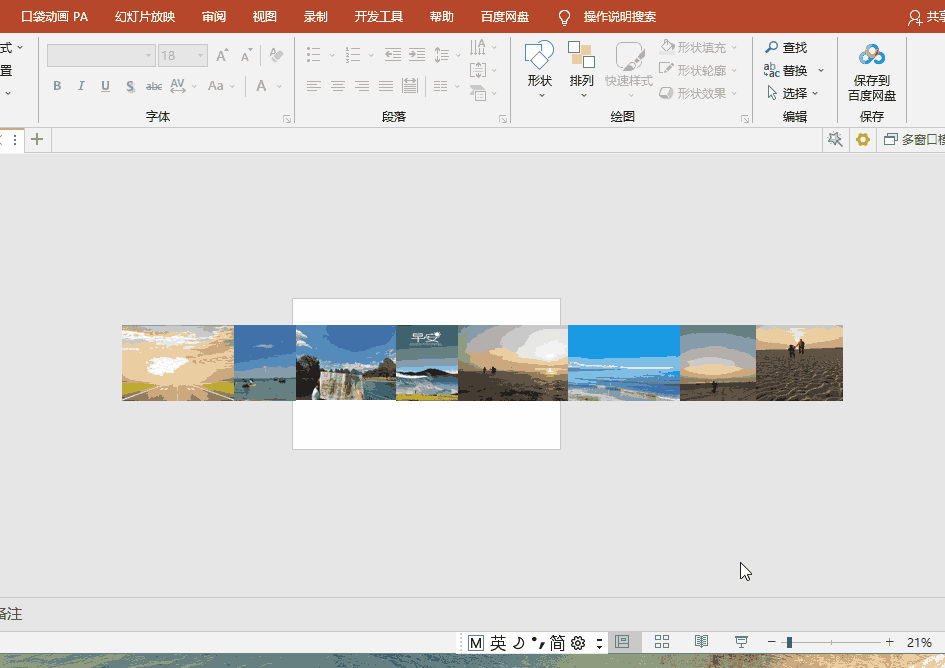
Task: Click the zoom slider handle
Action: [789, 643]
